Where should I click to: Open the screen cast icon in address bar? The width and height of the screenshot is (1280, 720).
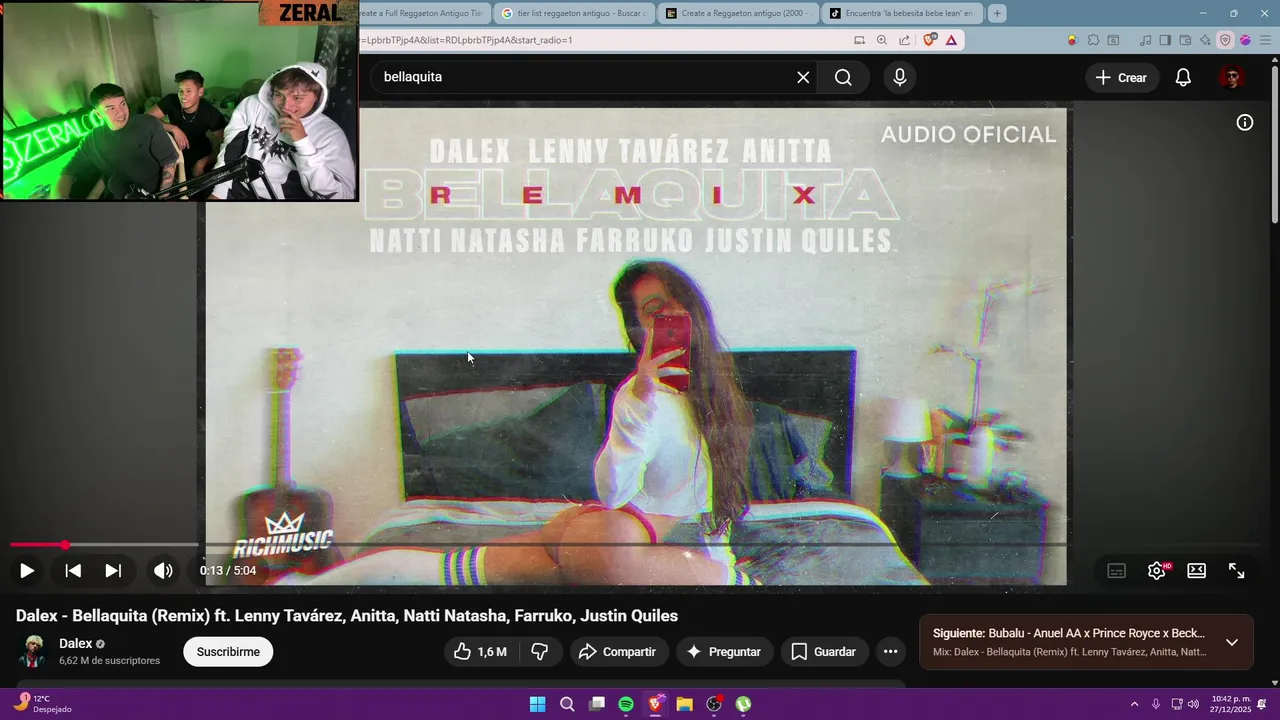[x=859, y=40]
